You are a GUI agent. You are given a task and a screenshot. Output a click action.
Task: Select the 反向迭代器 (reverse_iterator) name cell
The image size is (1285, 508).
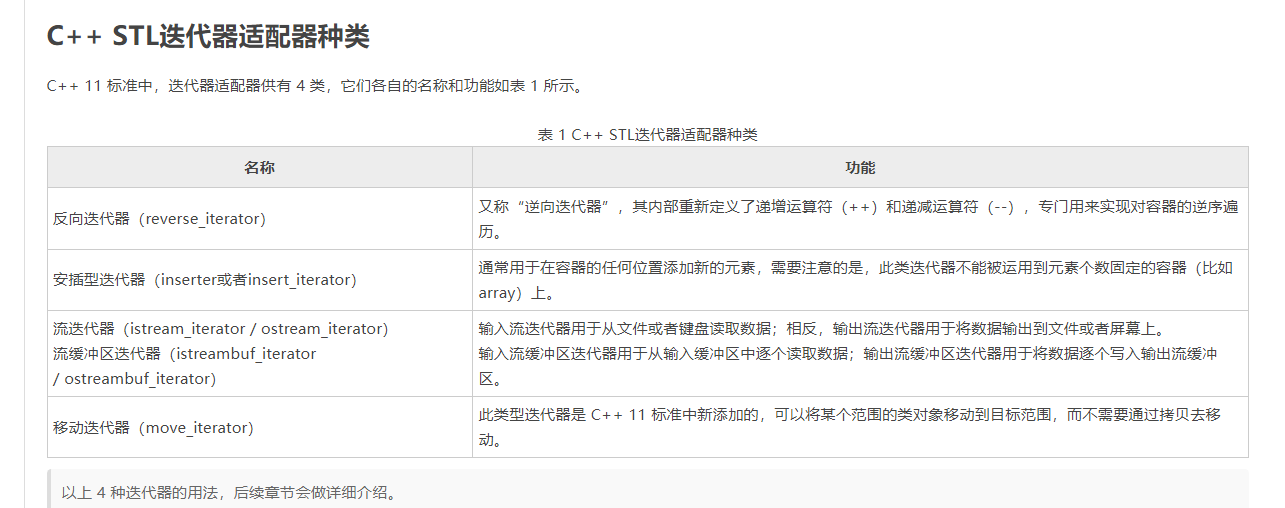(159, 219)
